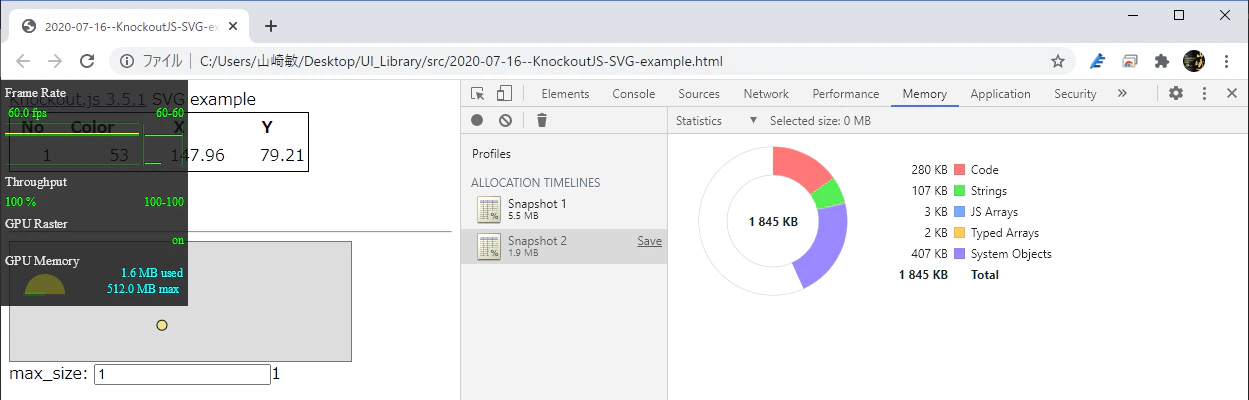
Task: Click the browser back arrow
Action: [23, 61]
